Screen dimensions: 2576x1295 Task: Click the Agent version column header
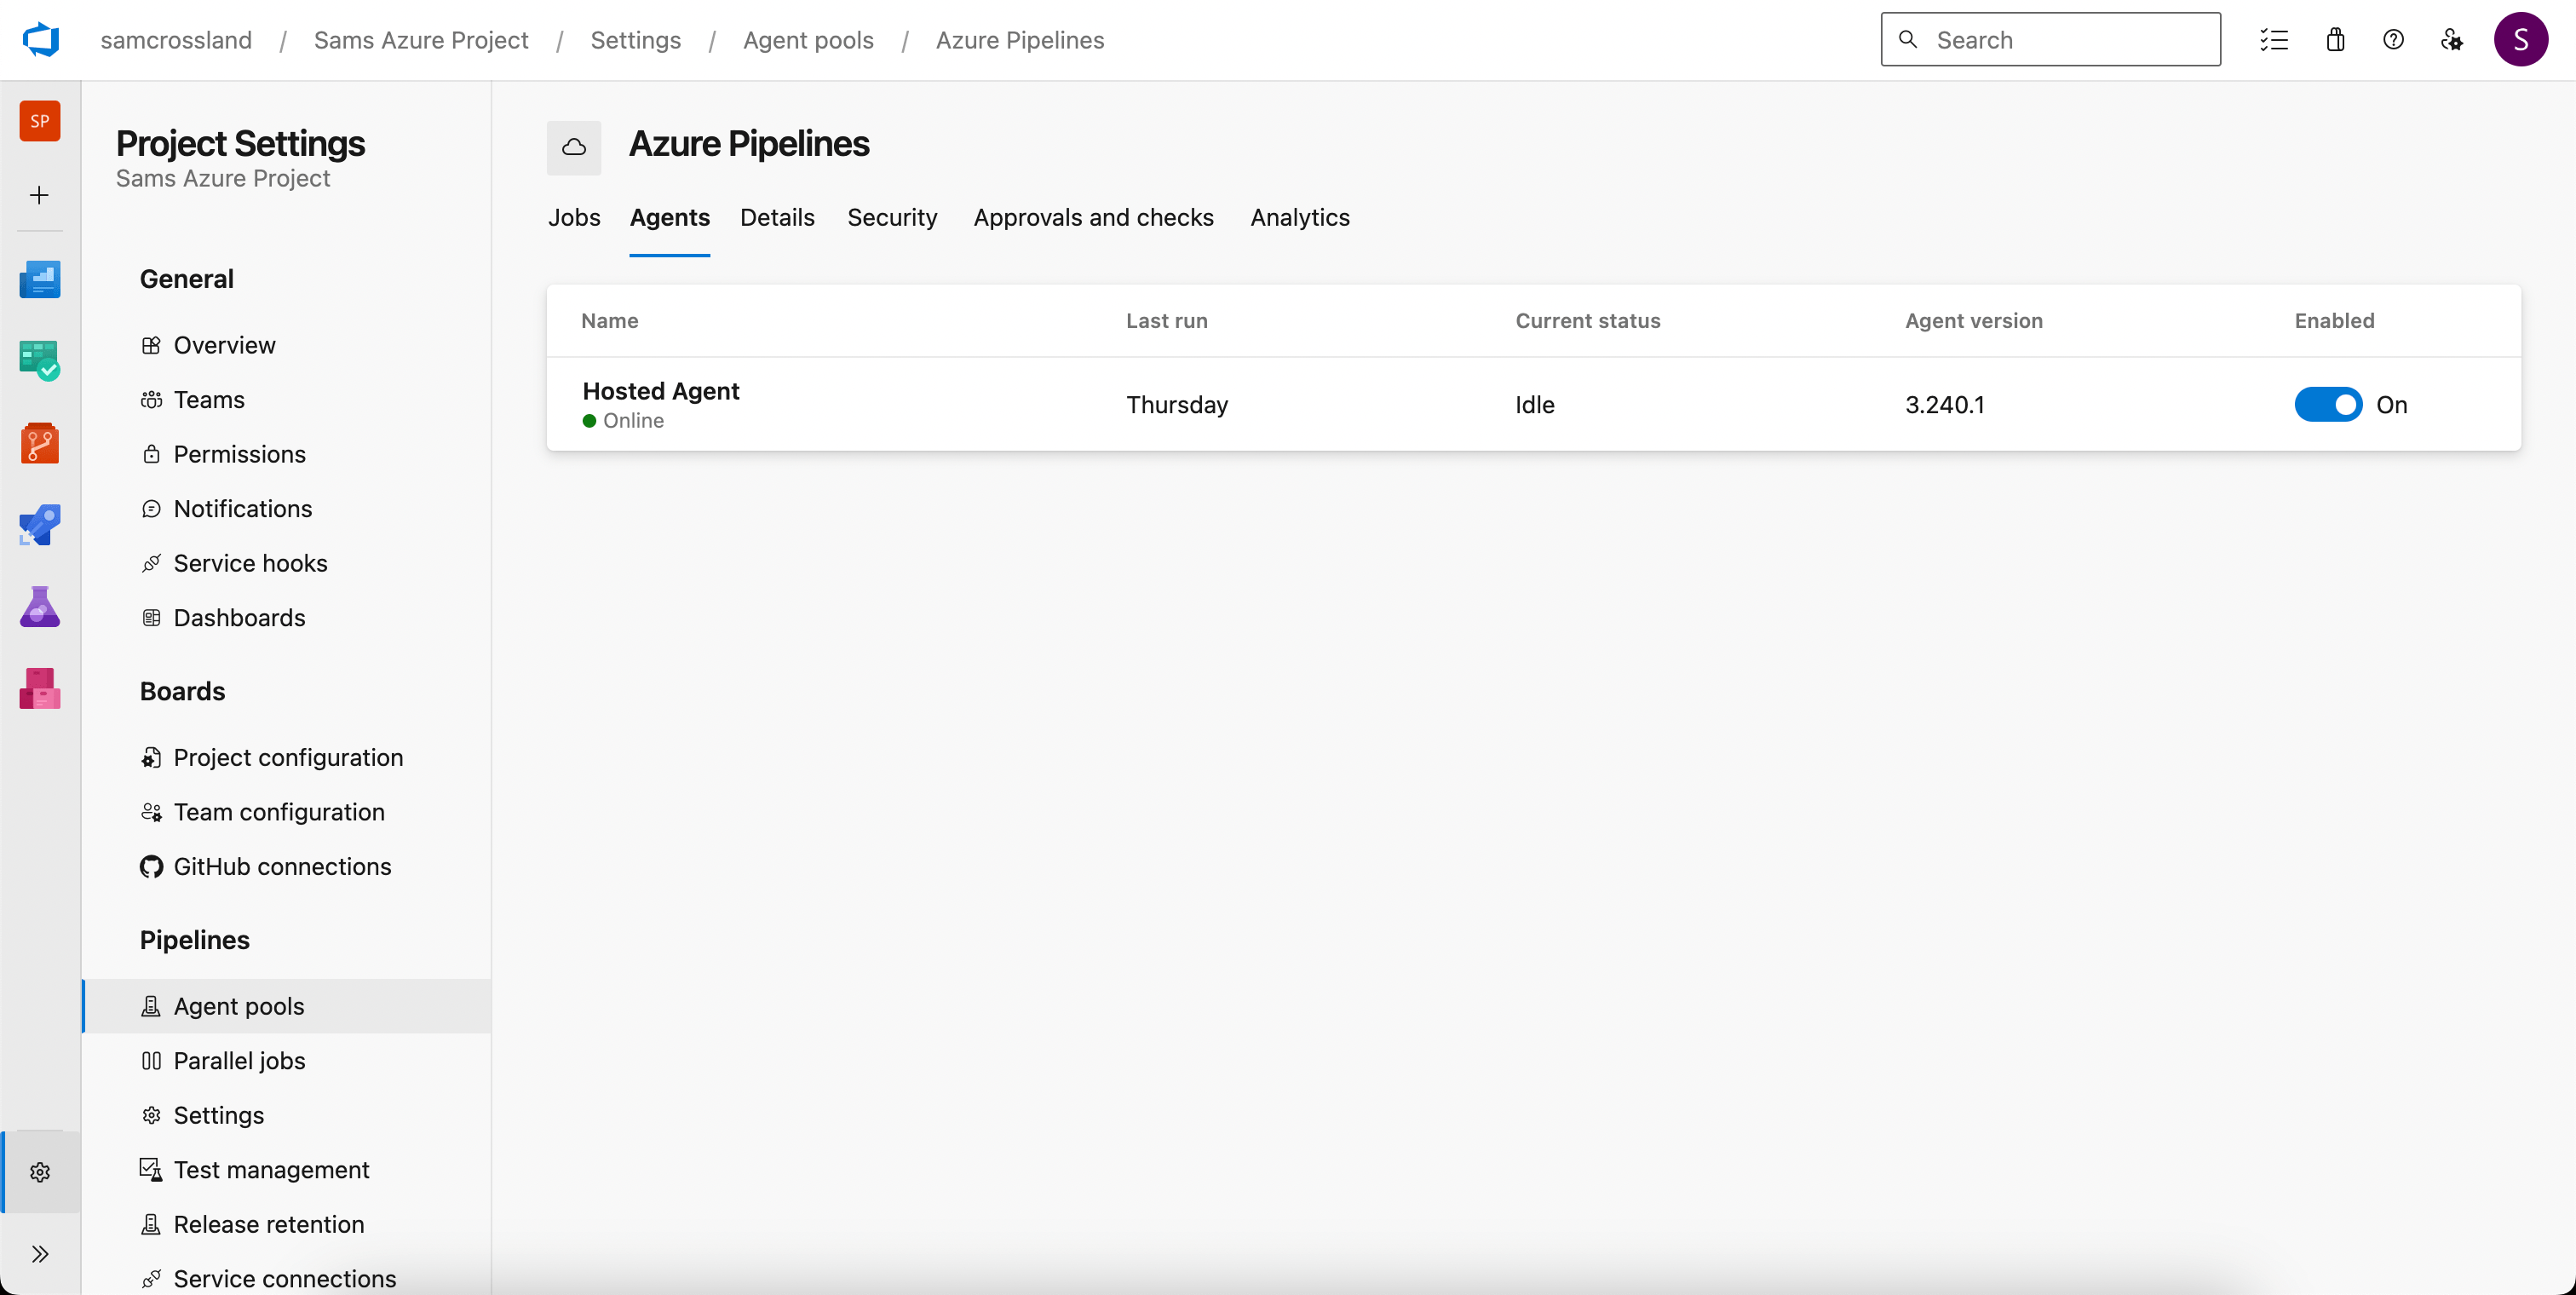[1973, 321]
